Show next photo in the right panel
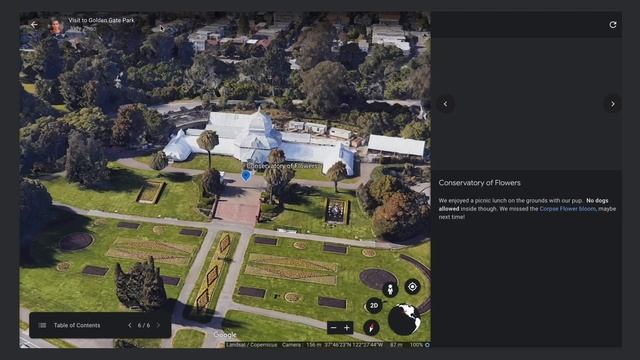Image resolution: width=640 pixels, height=360 pixels. [x=613, y=104]
